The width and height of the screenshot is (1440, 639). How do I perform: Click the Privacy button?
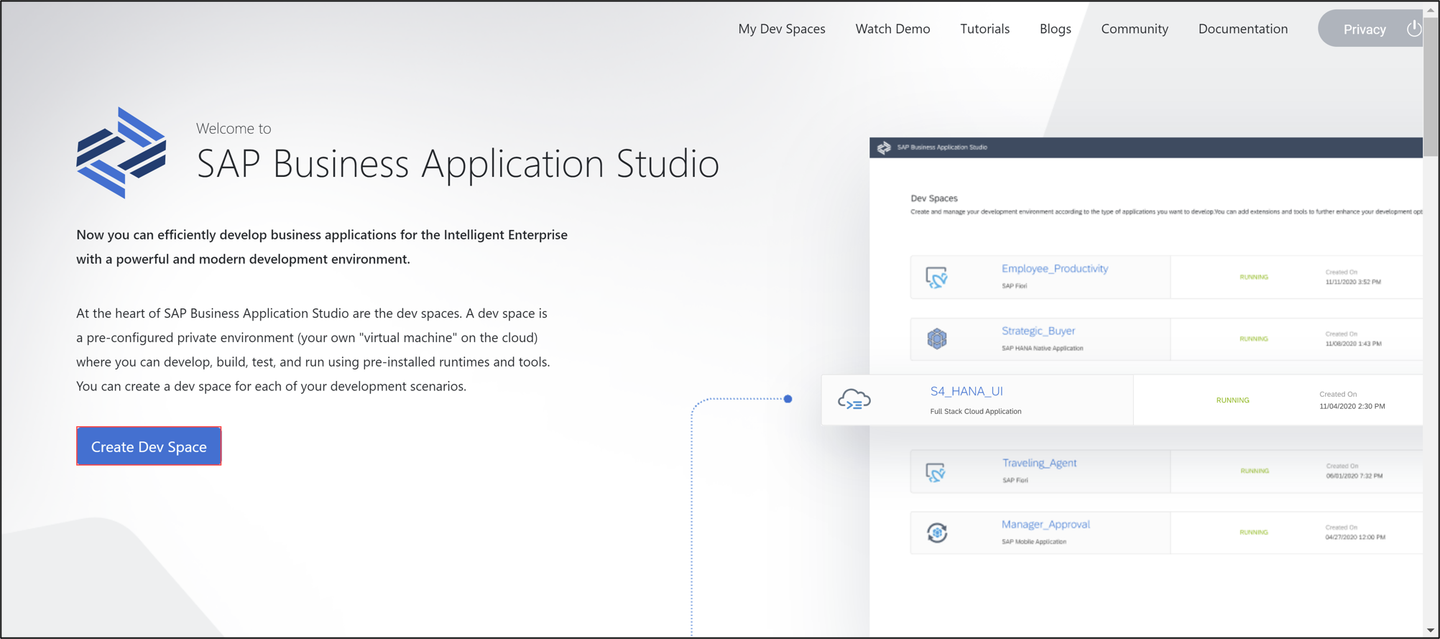[x=1364, y=29]
